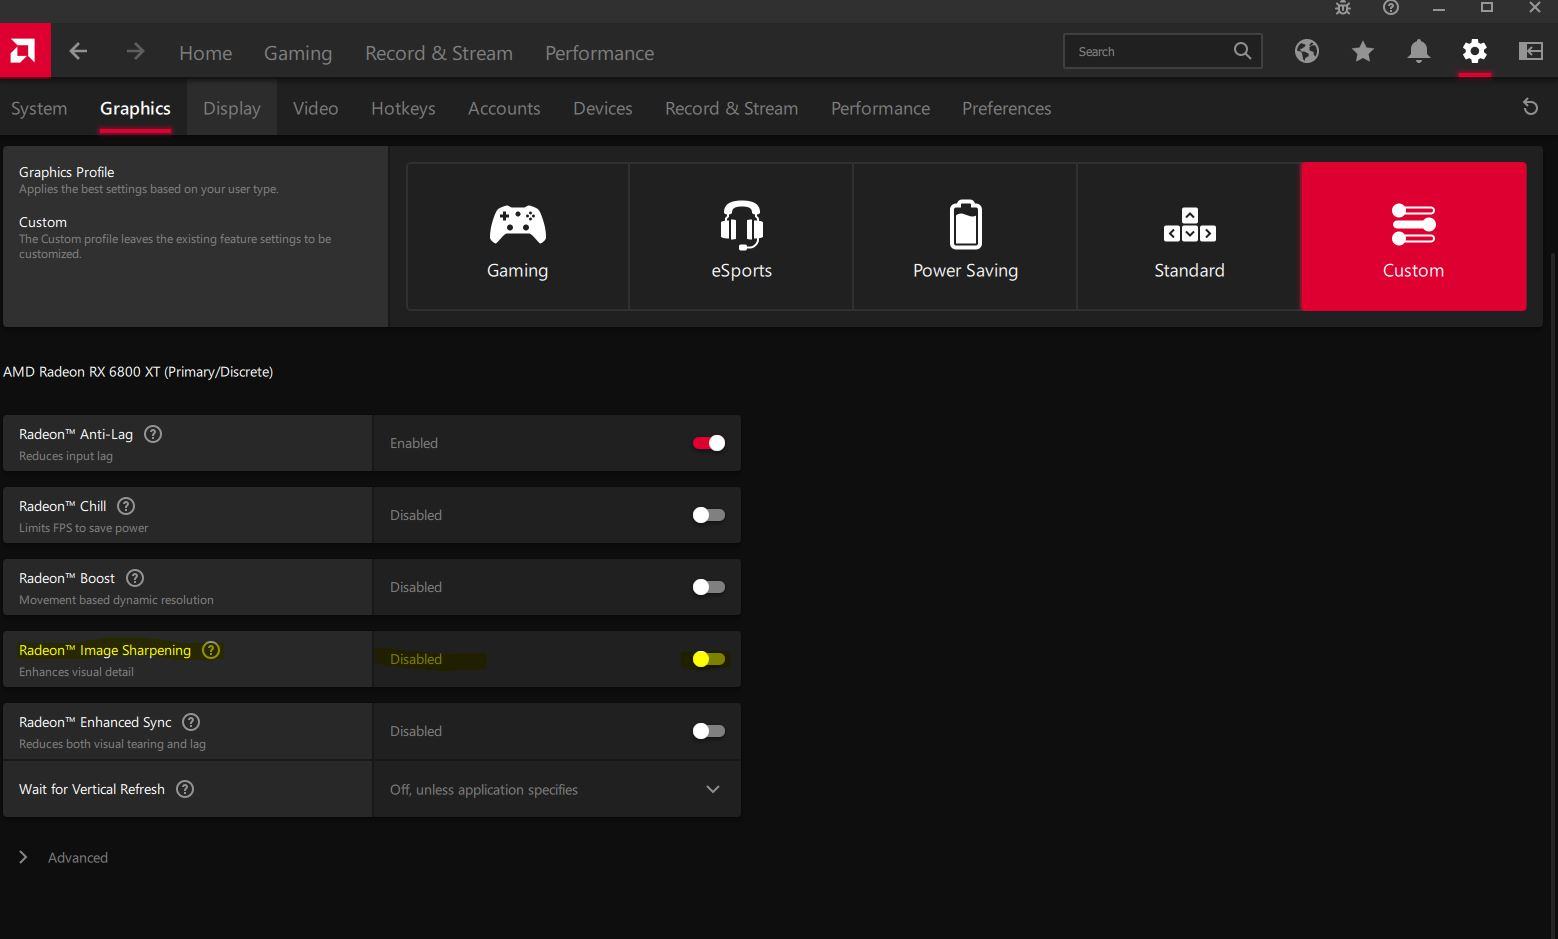1558x939 pixels.
Task: Enable the Radeon Chill toggle
Action: pos(708,515)
